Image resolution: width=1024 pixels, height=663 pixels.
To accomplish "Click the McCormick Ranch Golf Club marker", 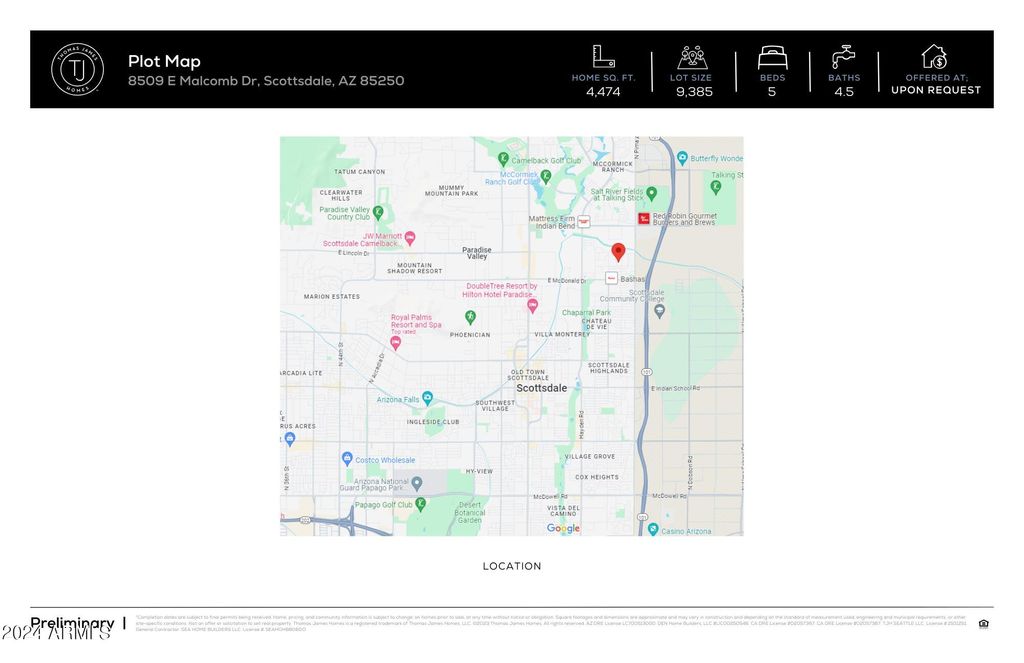I will pos(546,176).
